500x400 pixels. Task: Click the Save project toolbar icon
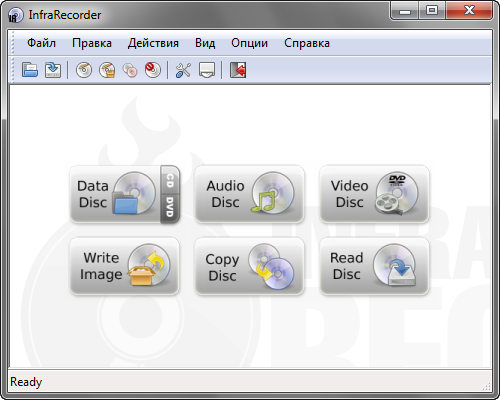[53, 70]
